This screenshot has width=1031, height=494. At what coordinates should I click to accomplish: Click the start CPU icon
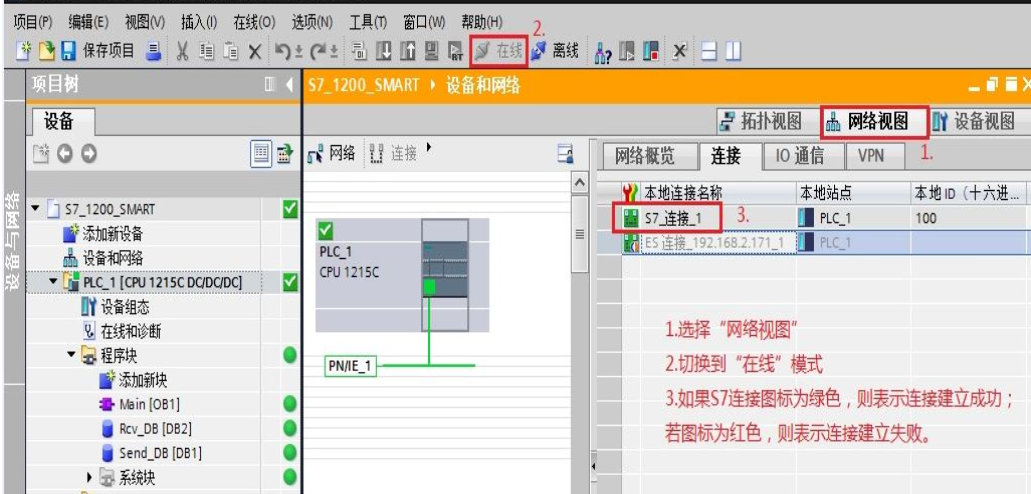627,51
